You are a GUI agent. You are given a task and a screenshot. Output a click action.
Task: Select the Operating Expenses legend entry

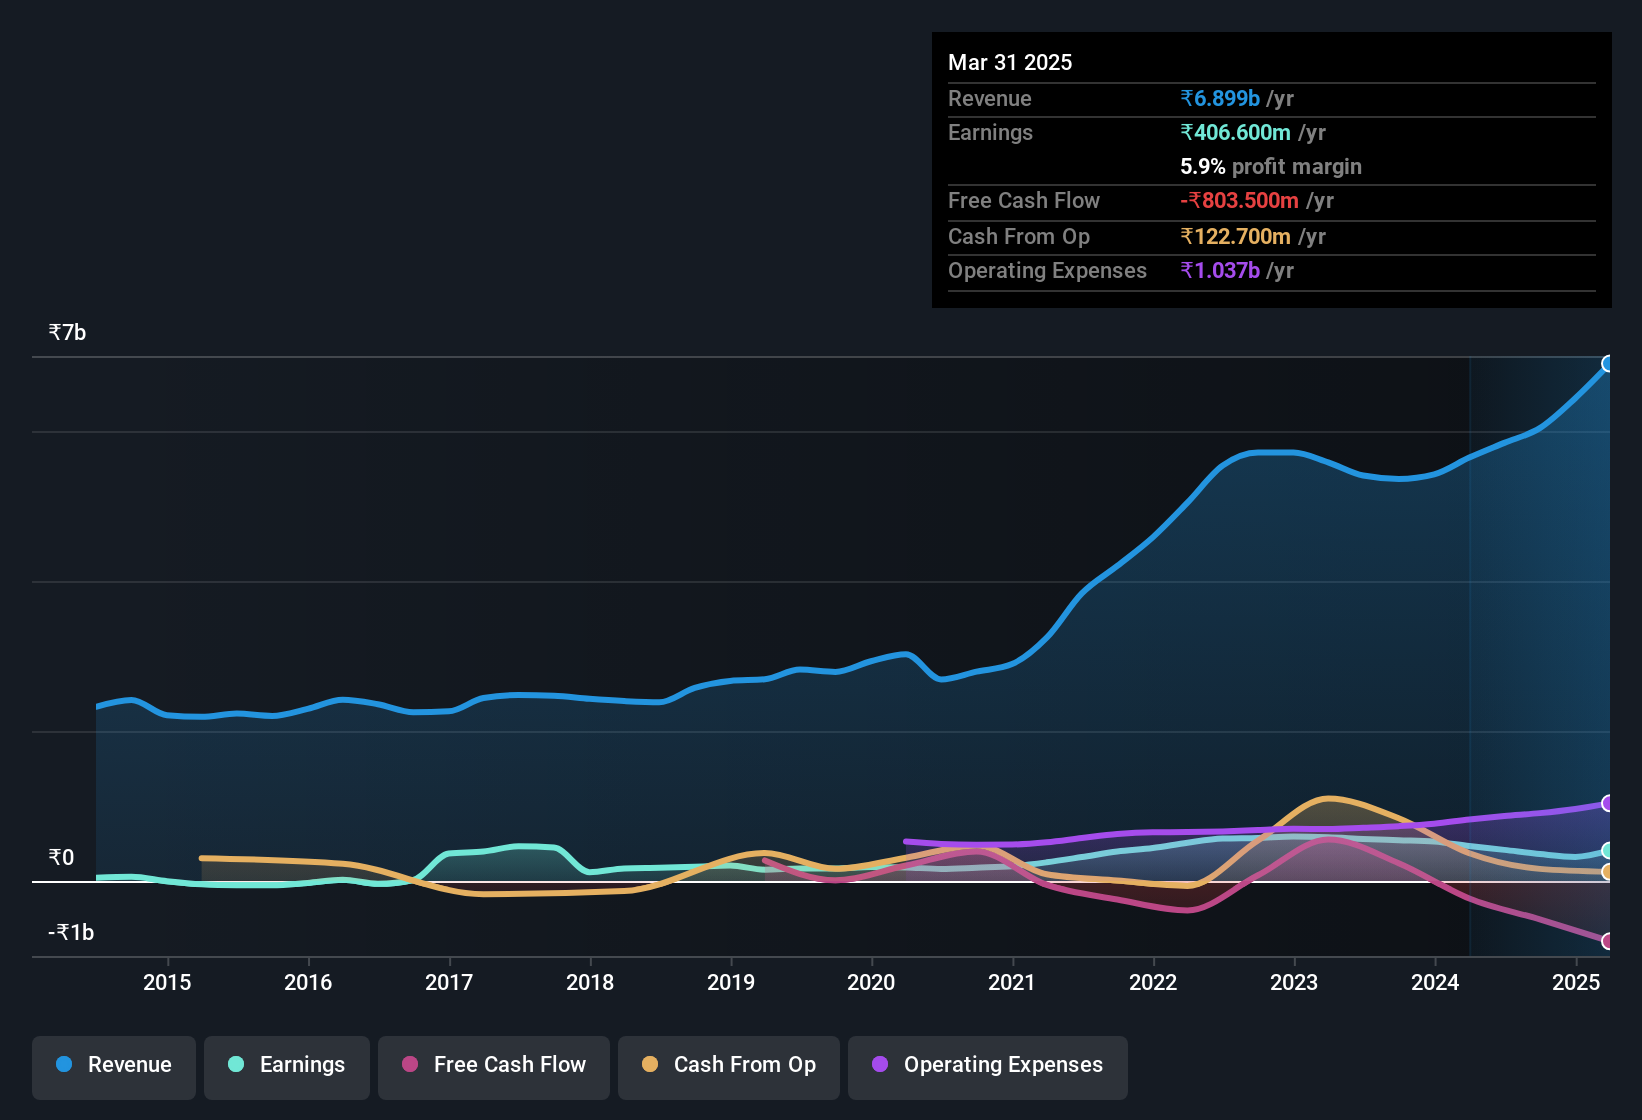(987, 1065)
